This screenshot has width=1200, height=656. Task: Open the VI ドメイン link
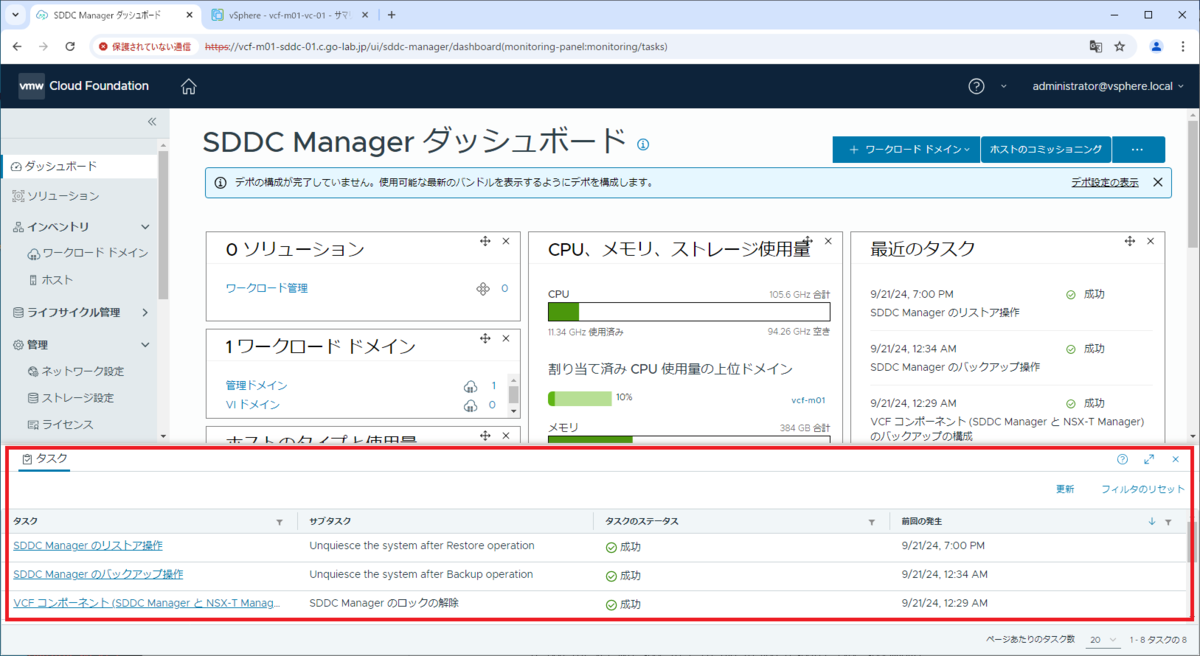point(253,405)
